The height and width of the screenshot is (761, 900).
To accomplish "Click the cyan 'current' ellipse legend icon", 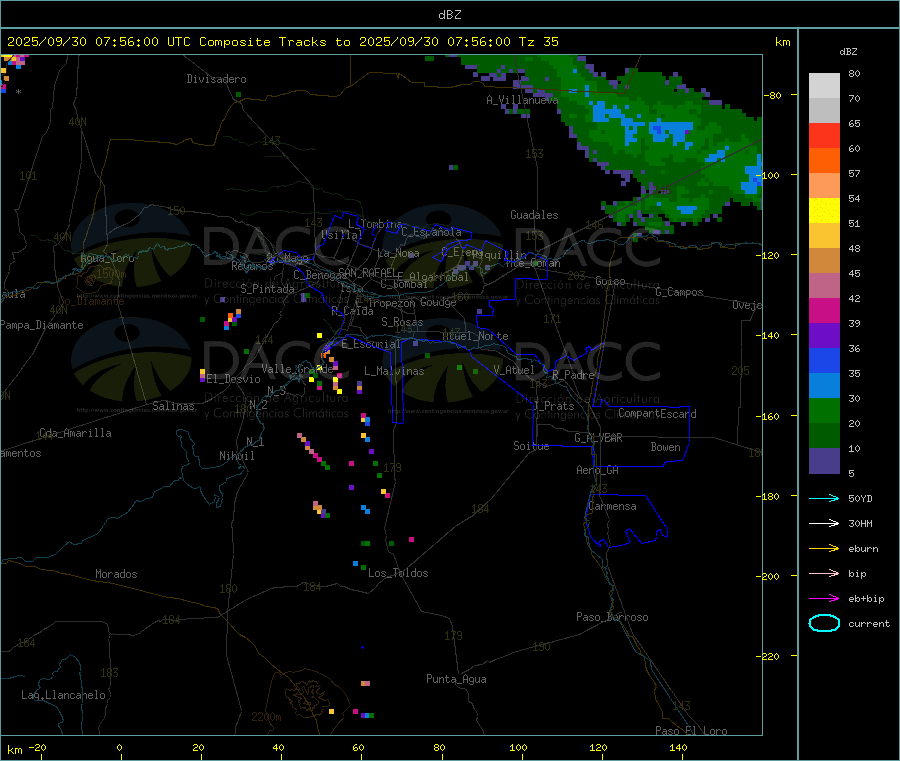I will pos(824,623).
